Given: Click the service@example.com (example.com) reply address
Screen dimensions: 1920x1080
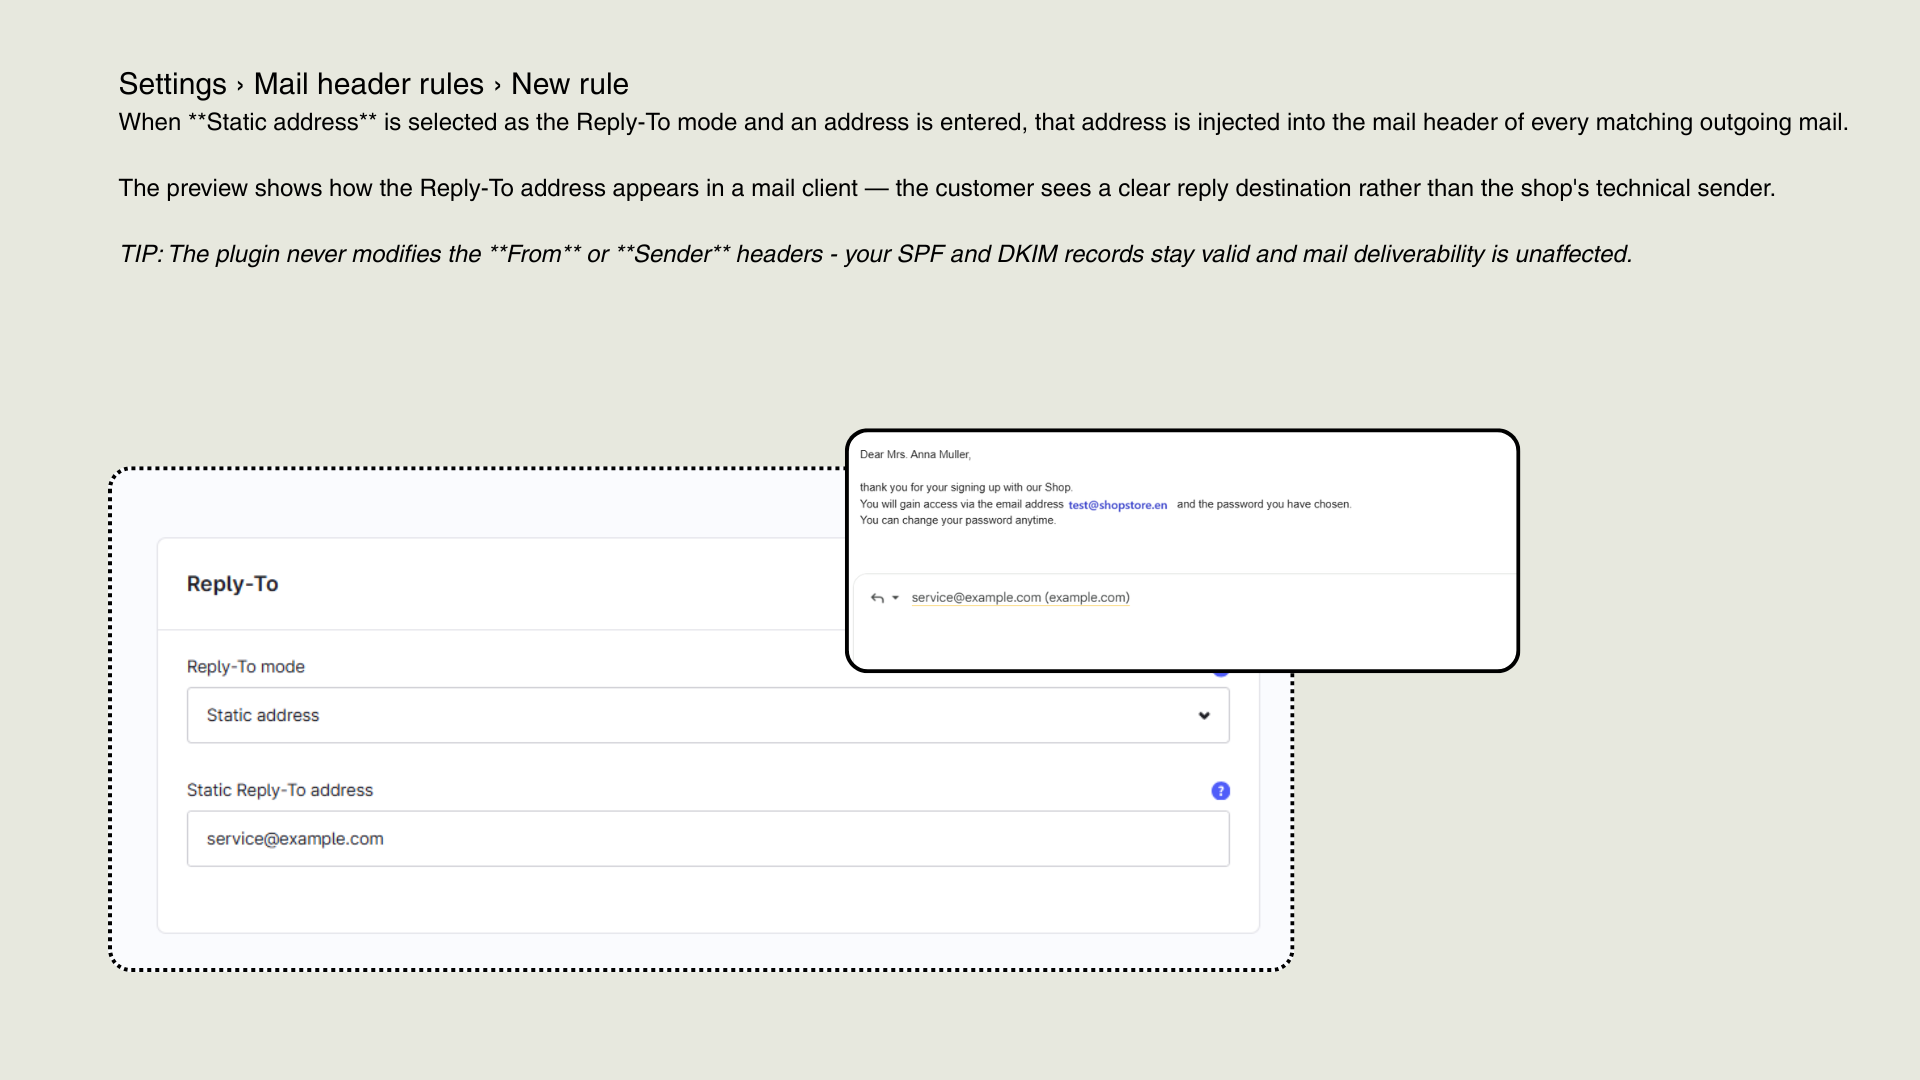Looking at the screenshot, I should coord(1020,598).
